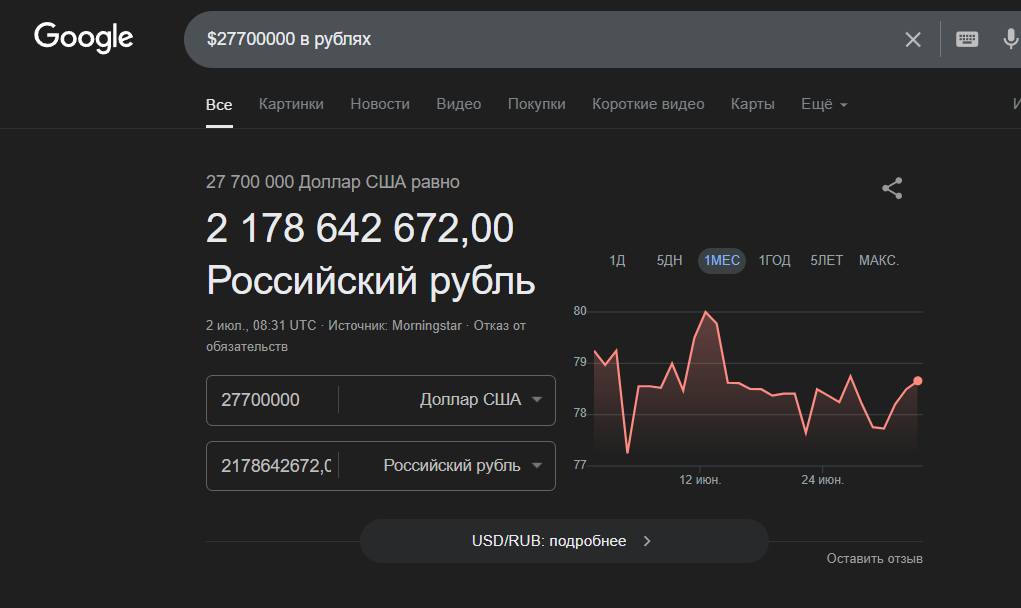Start voice search with microphone icon
Screen dimensions: 1021x608
1010,39
